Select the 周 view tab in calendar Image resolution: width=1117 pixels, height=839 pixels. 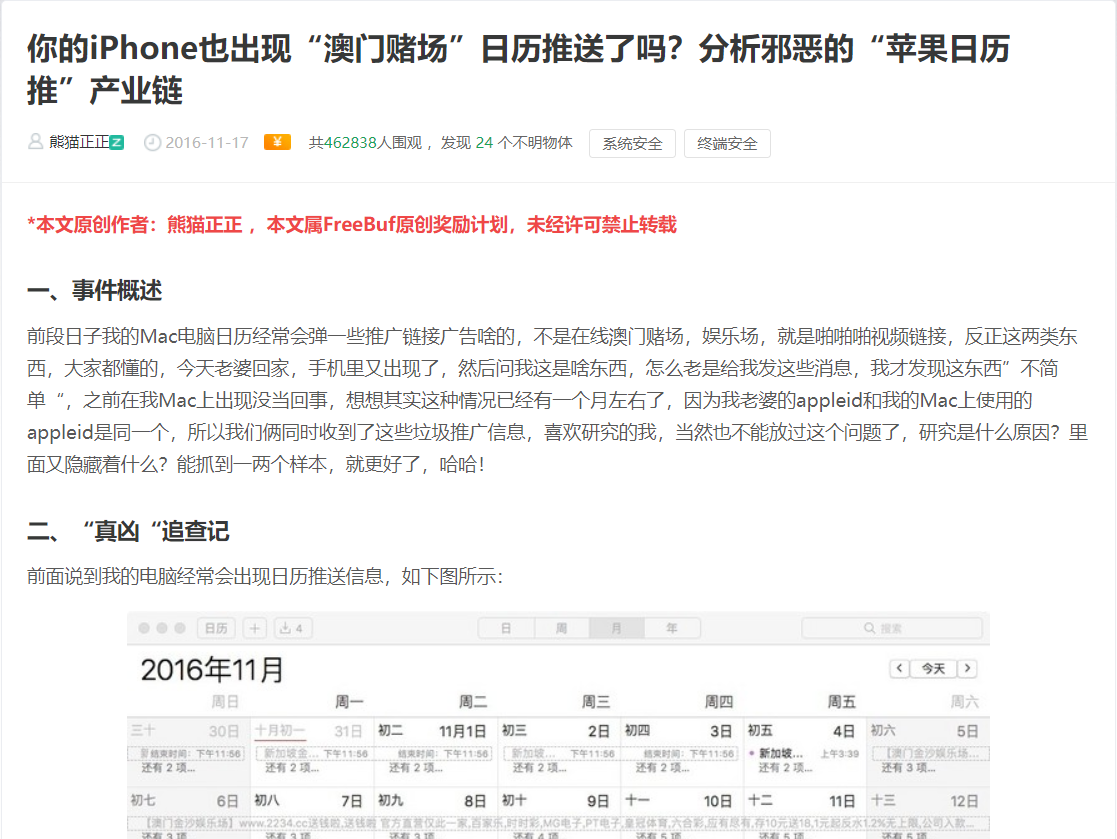(561, 628)
